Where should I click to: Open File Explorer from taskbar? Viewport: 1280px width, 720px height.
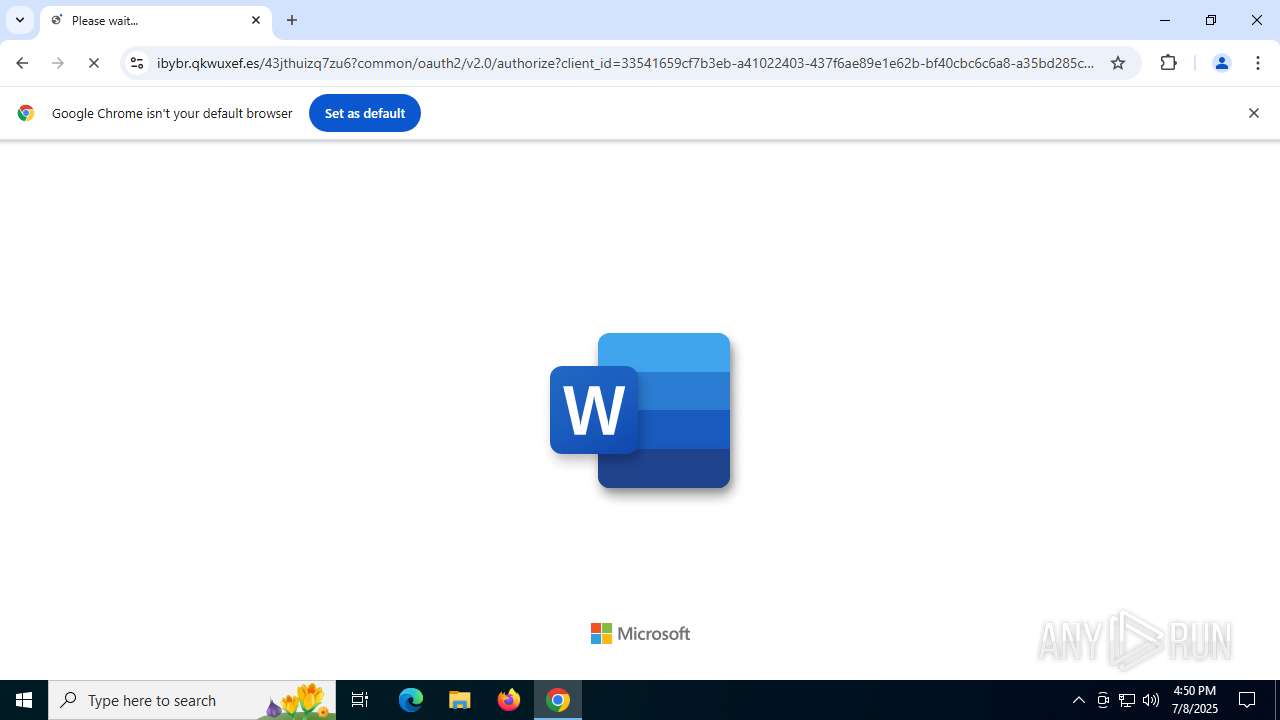[x=460, y=700]
